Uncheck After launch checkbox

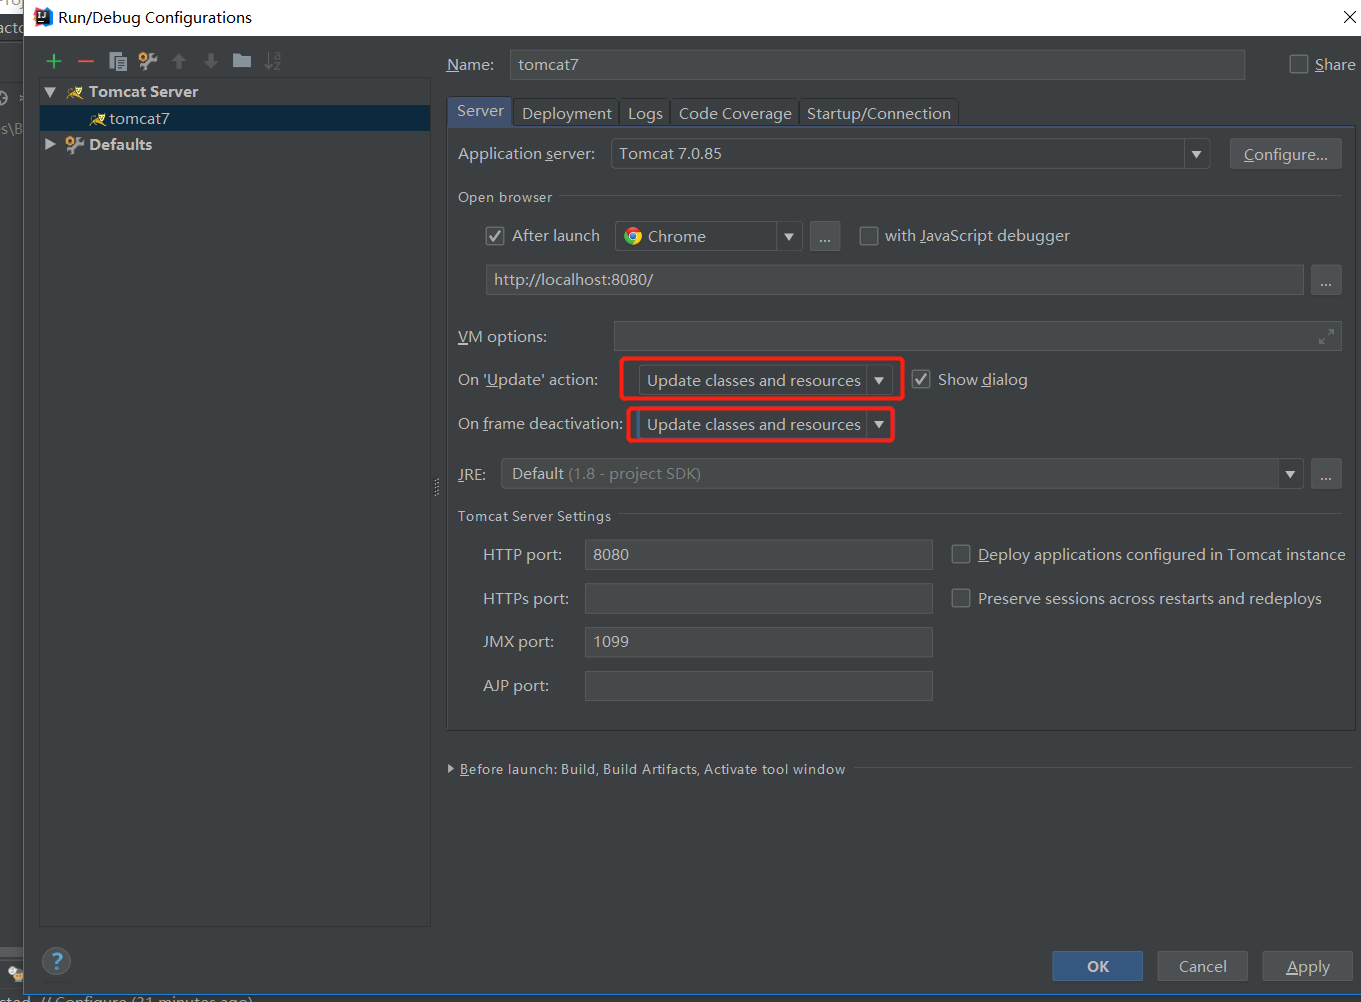pos(495,236)
